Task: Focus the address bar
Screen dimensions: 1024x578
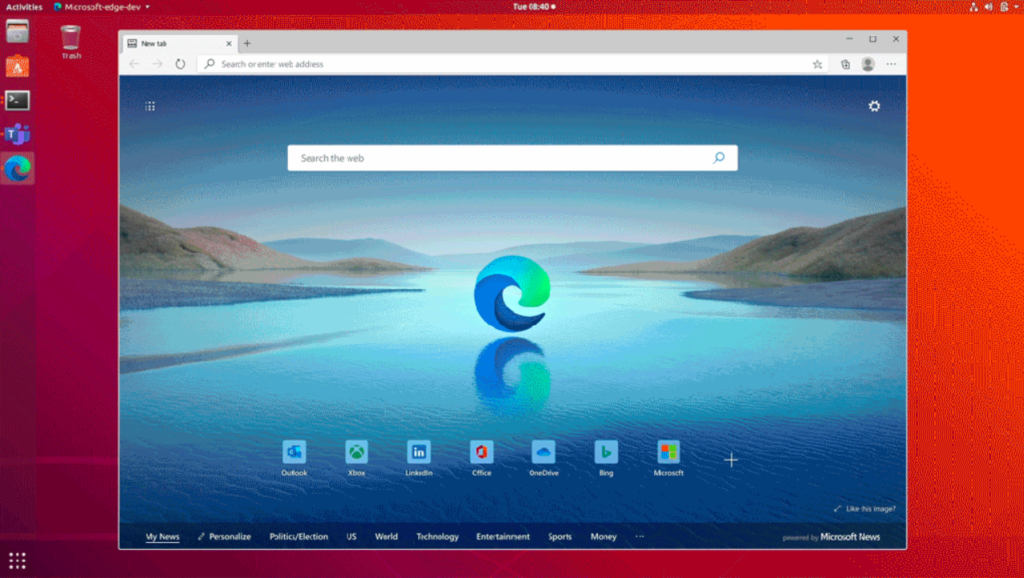Action: pyautogui.click(x=513, y=64)
